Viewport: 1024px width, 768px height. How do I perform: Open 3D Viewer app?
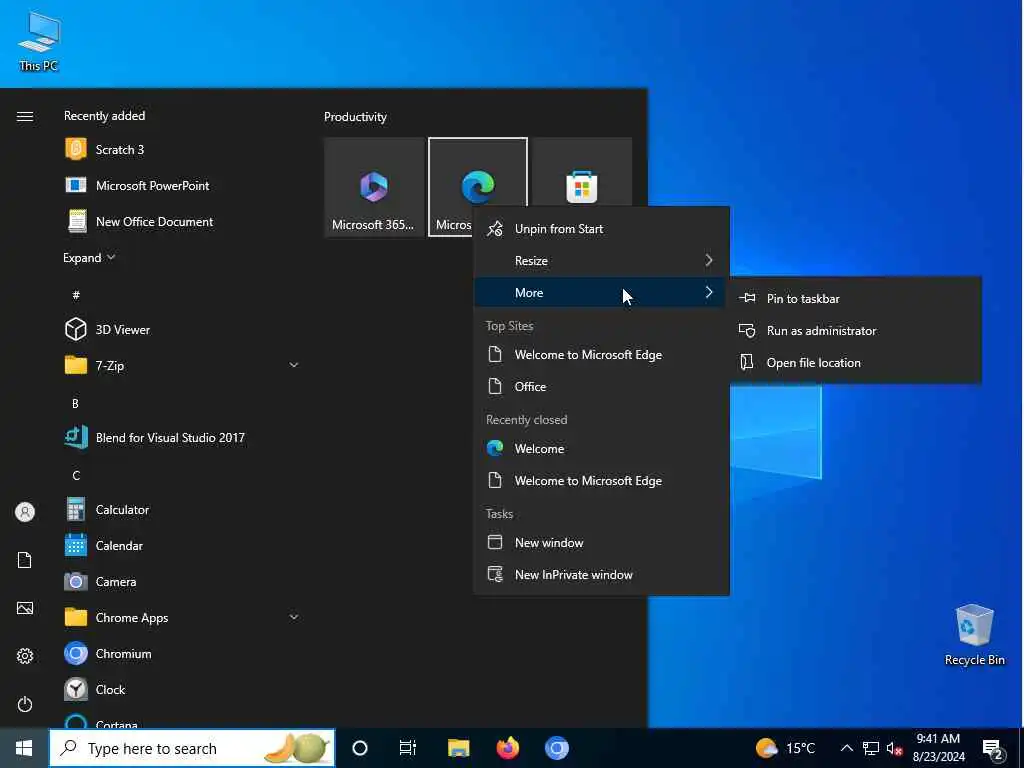point(182,329)
